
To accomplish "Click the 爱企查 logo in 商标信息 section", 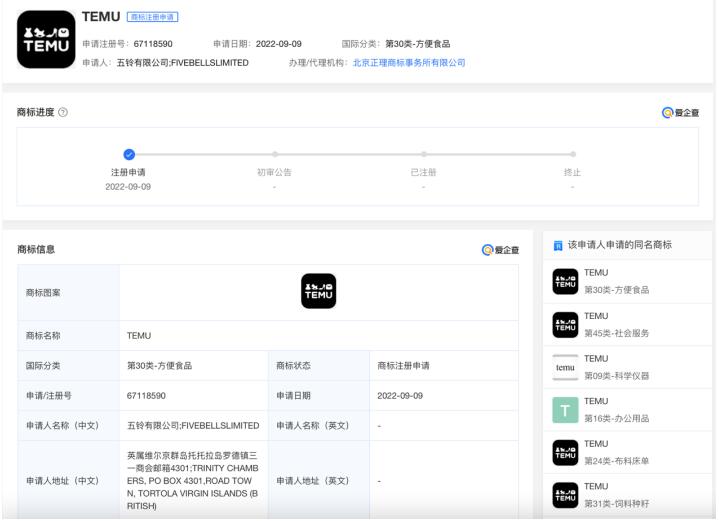I will coord(500,249).
